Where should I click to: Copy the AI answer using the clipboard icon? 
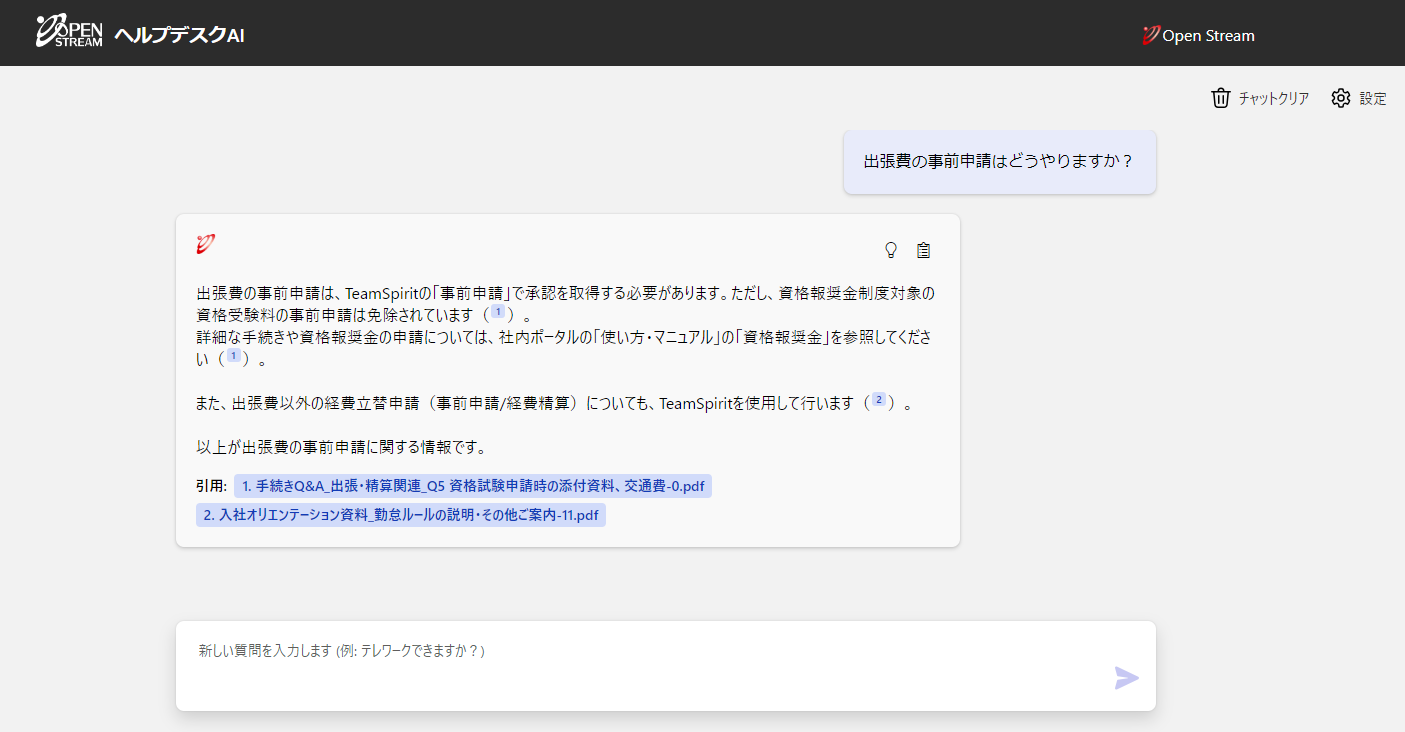coord(923,249)
